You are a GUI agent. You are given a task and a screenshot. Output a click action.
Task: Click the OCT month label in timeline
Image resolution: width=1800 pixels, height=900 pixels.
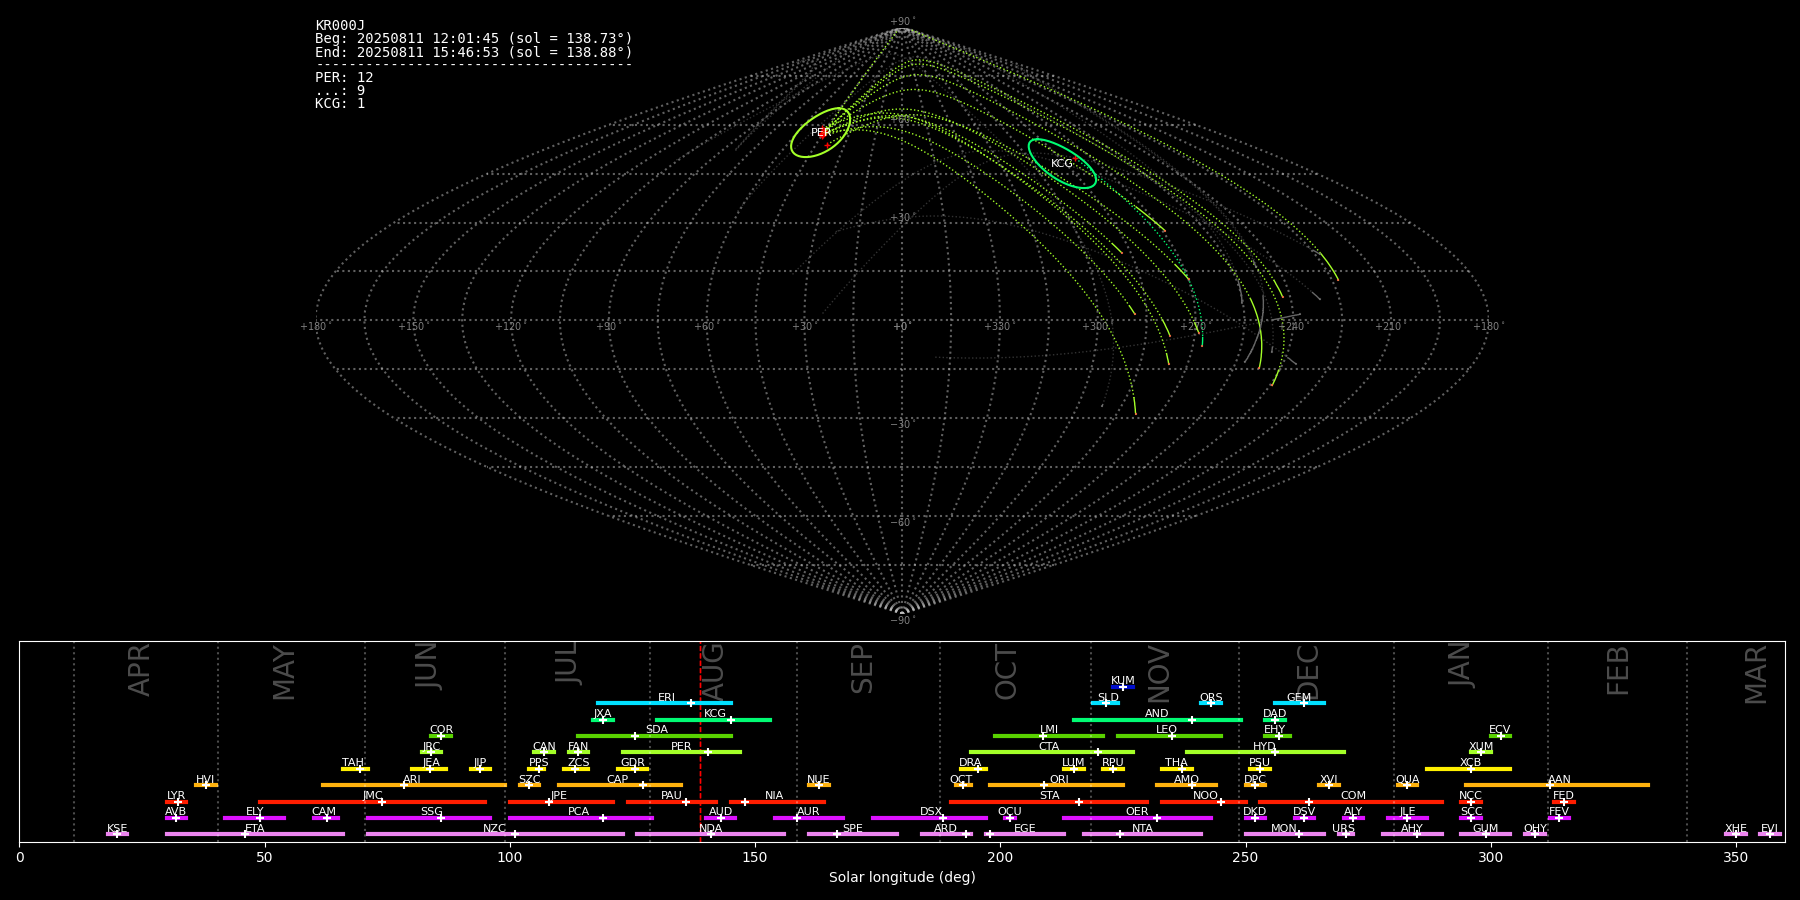(x=1006, y=672)
